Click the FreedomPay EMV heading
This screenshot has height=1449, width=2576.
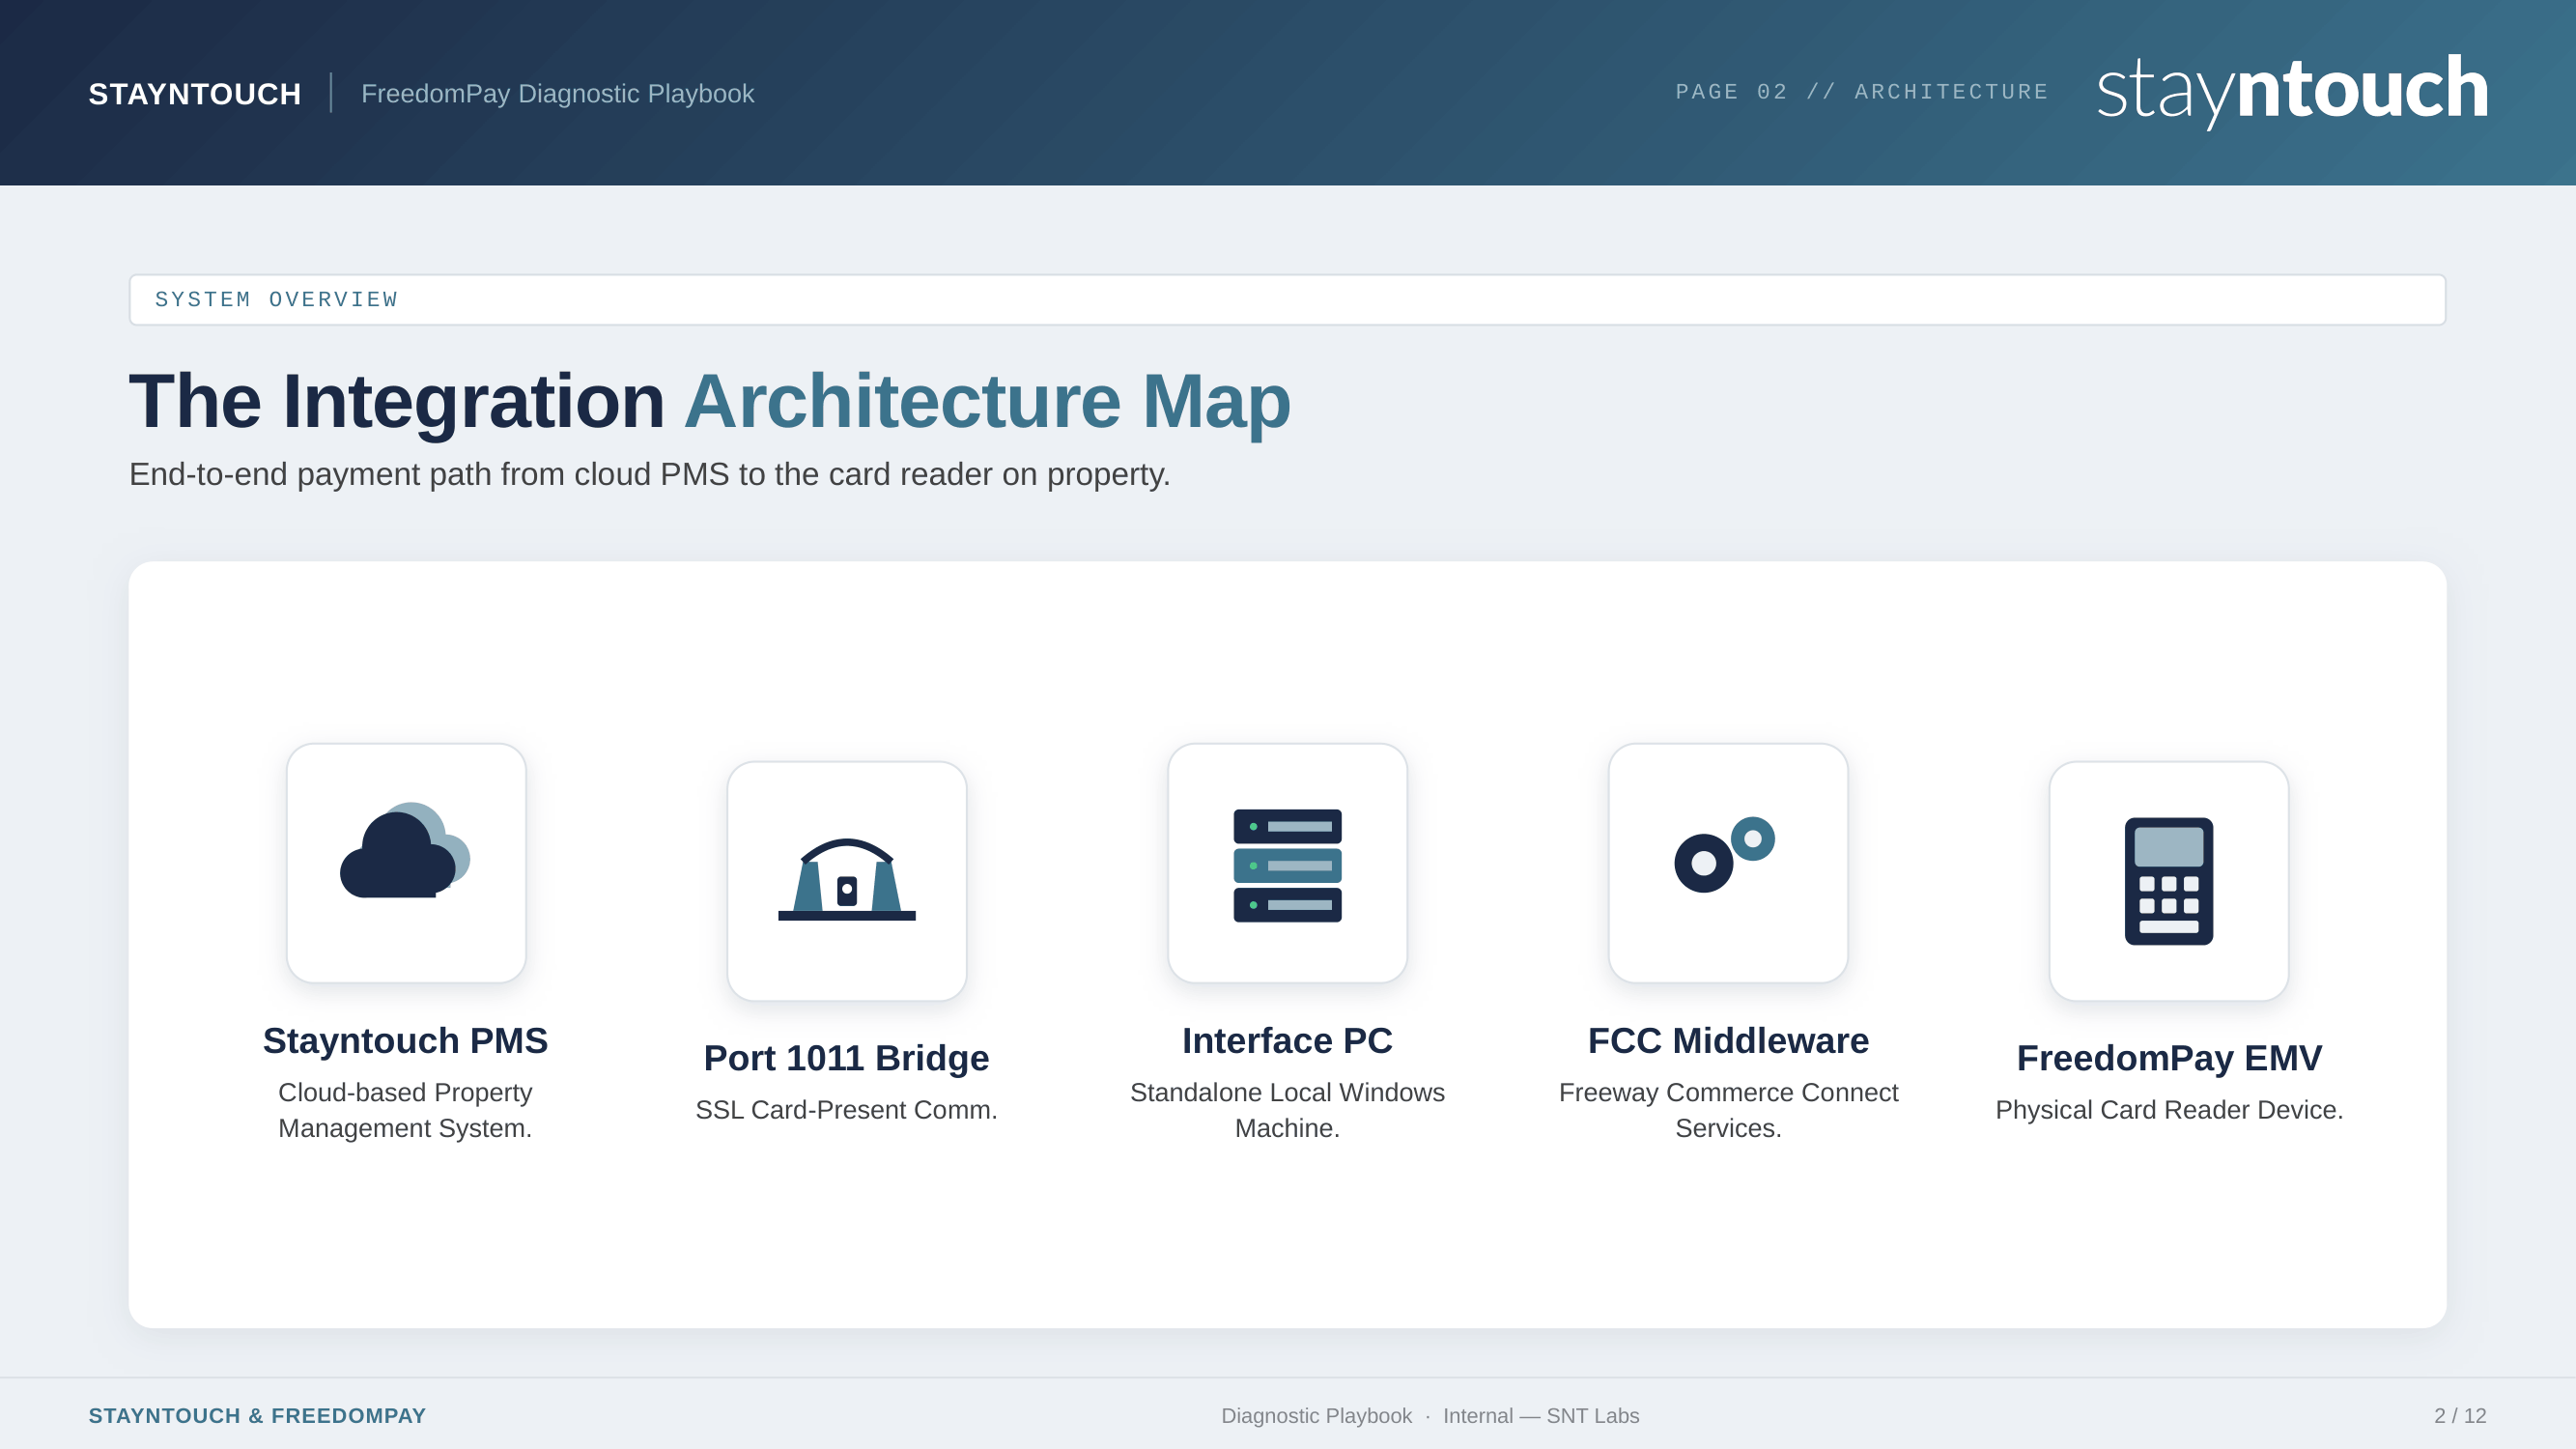click(2169, 1058)
